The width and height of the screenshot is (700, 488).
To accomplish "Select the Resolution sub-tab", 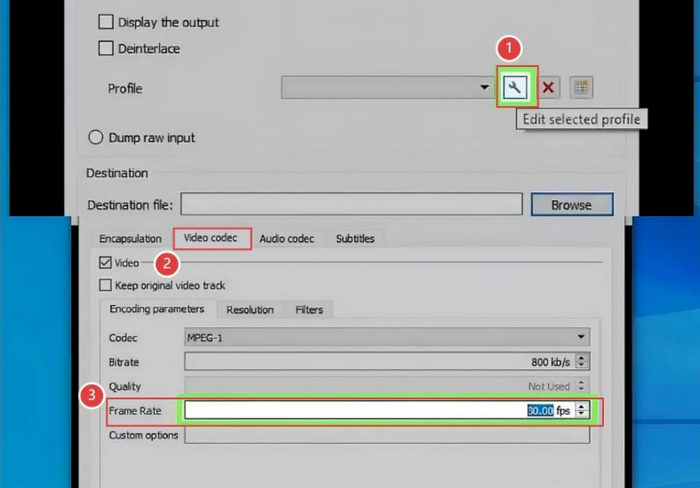I will [x=250, y=310].
